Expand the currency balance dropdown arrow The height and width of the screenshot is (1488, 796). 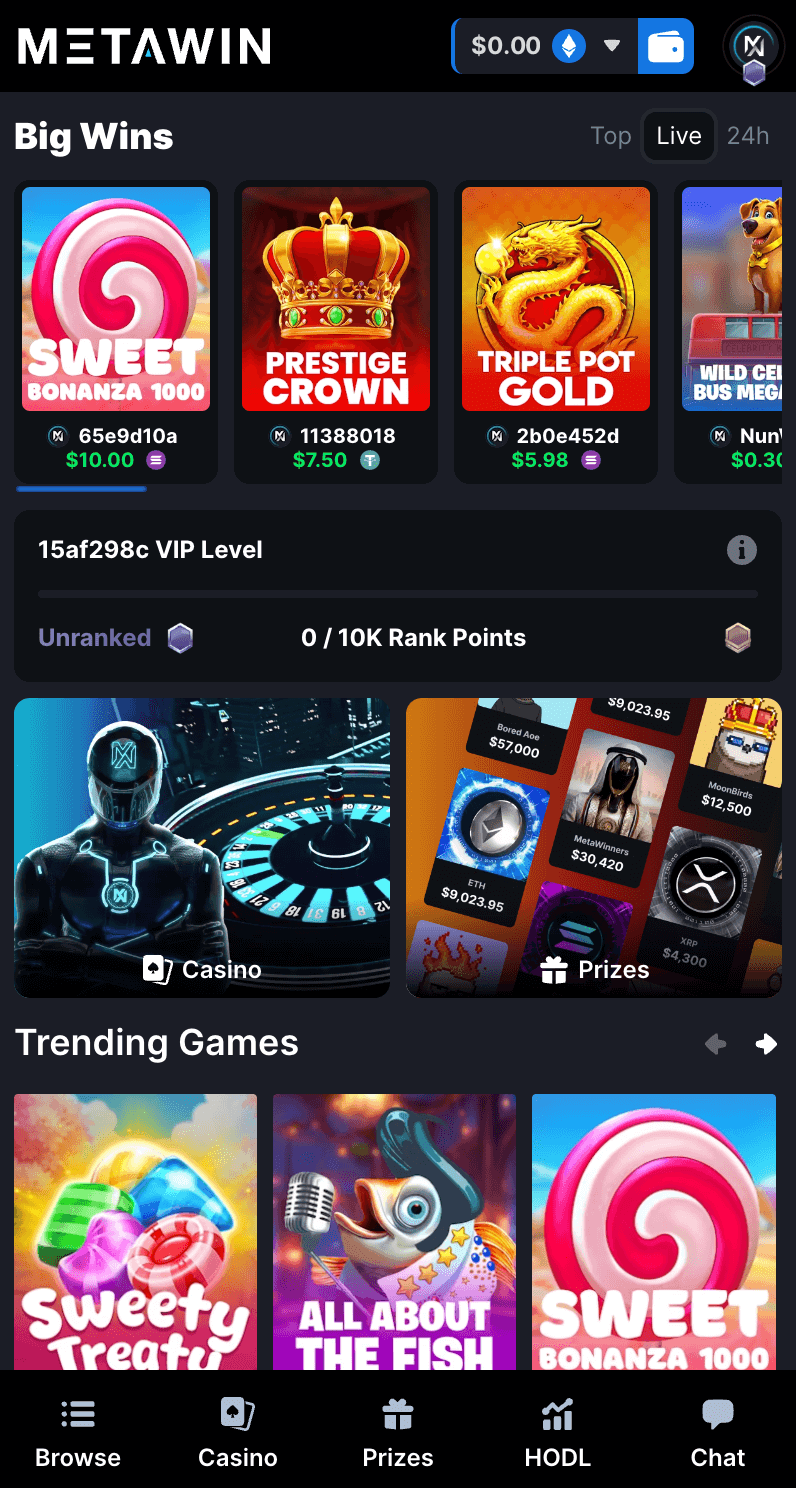coord(612,46)
